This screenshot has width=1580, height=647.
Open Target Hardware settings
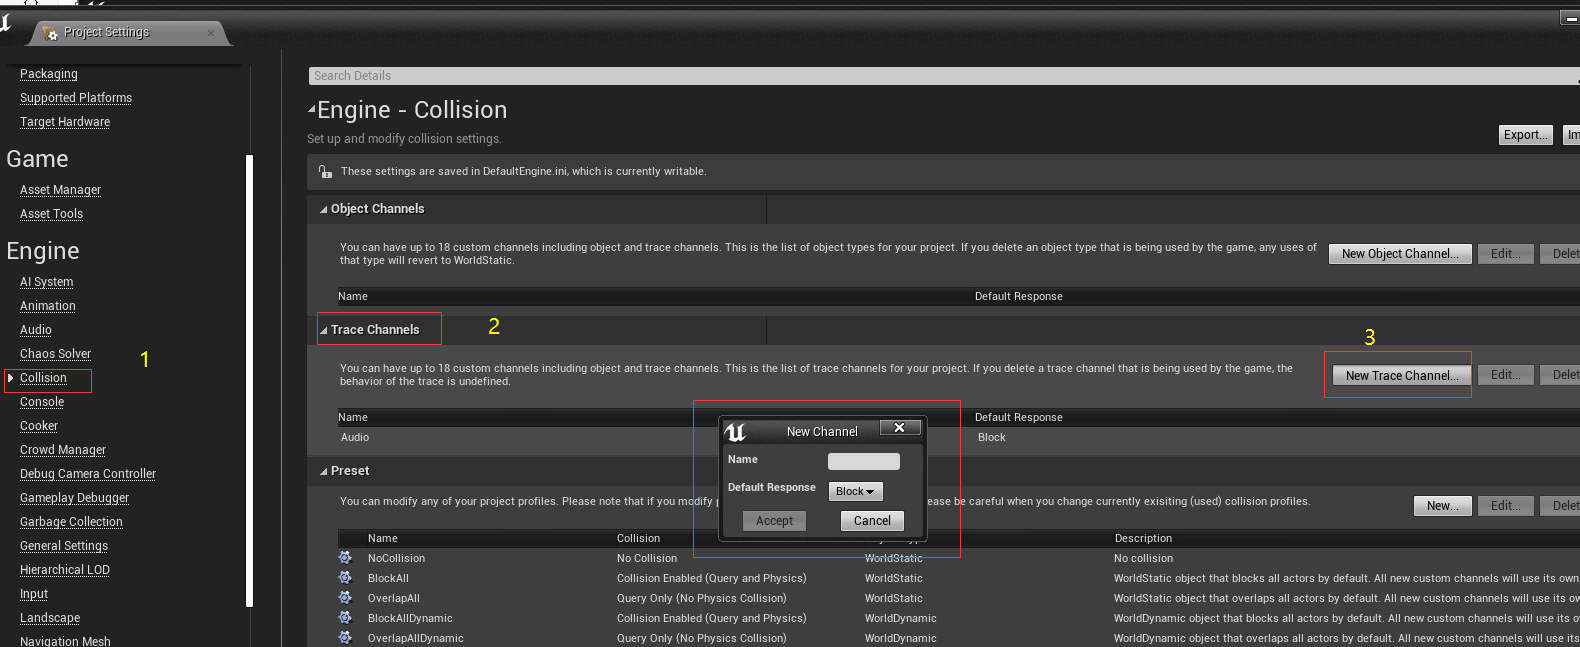65,122
